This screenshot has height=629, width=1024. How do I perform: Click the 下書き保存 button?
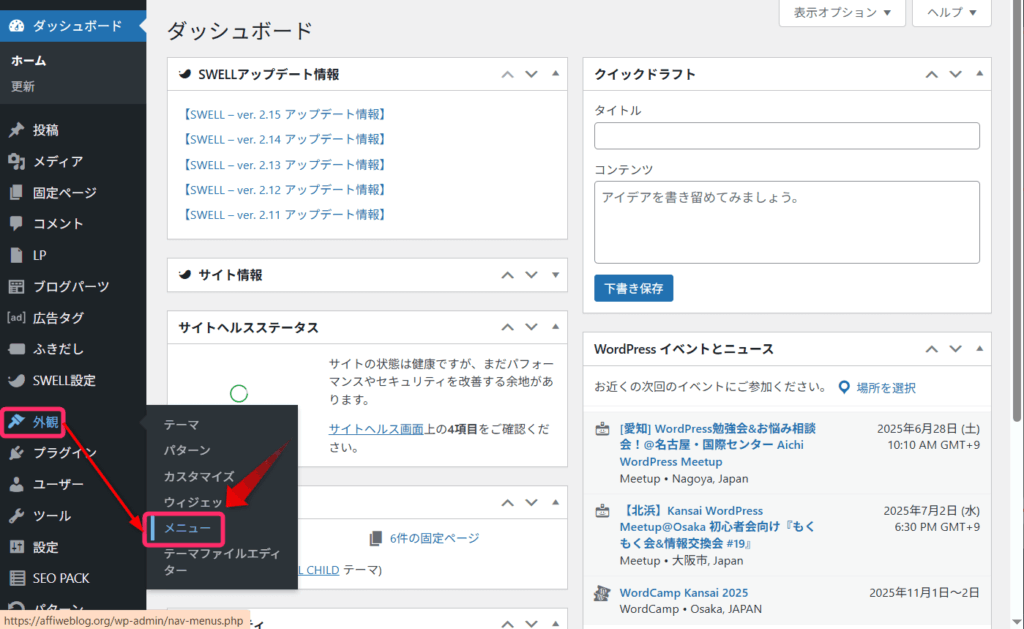[633, 288]
